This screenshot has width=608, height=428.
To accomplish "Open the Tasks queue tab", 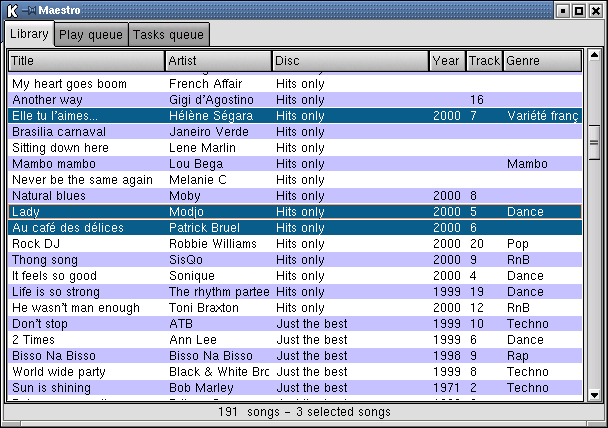I will (169, 35).
